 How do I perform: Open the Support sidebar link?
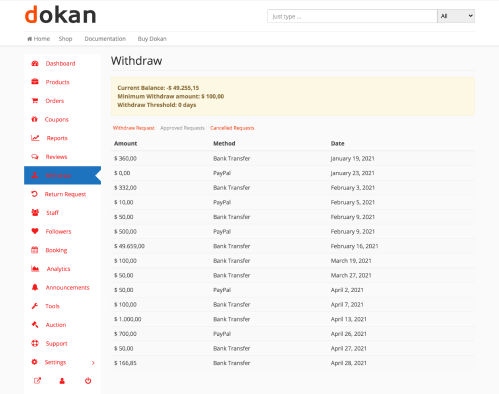(56, 343)
